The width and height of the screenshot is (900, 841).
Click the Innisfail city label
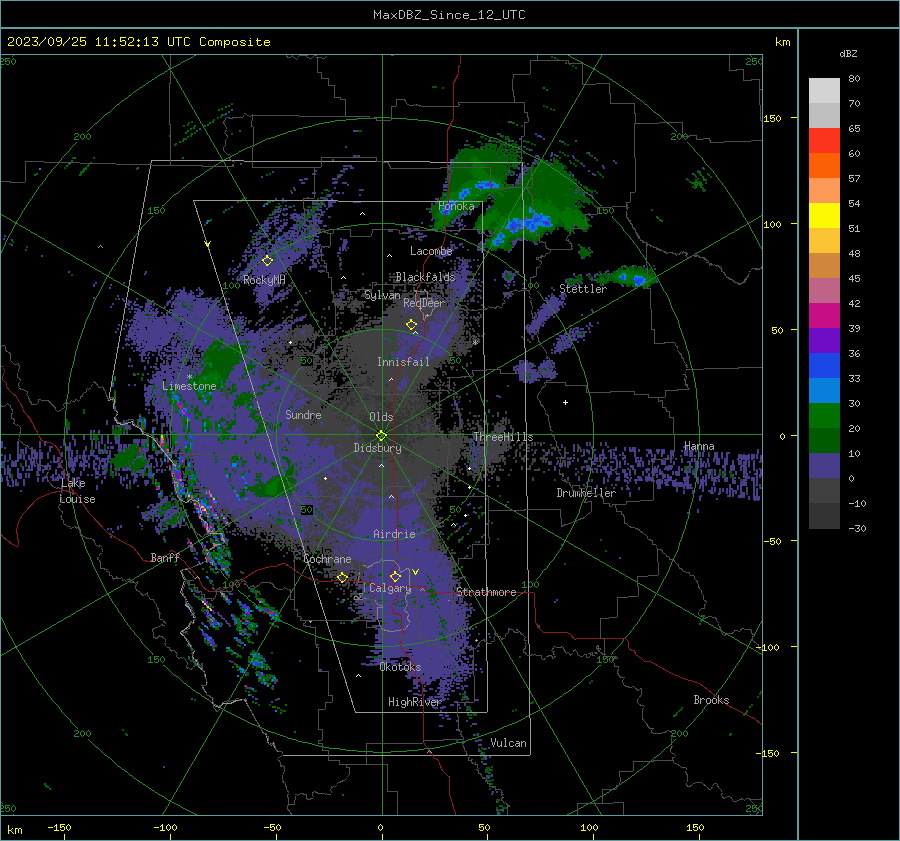pyautogui.click(x=403, y=362)
